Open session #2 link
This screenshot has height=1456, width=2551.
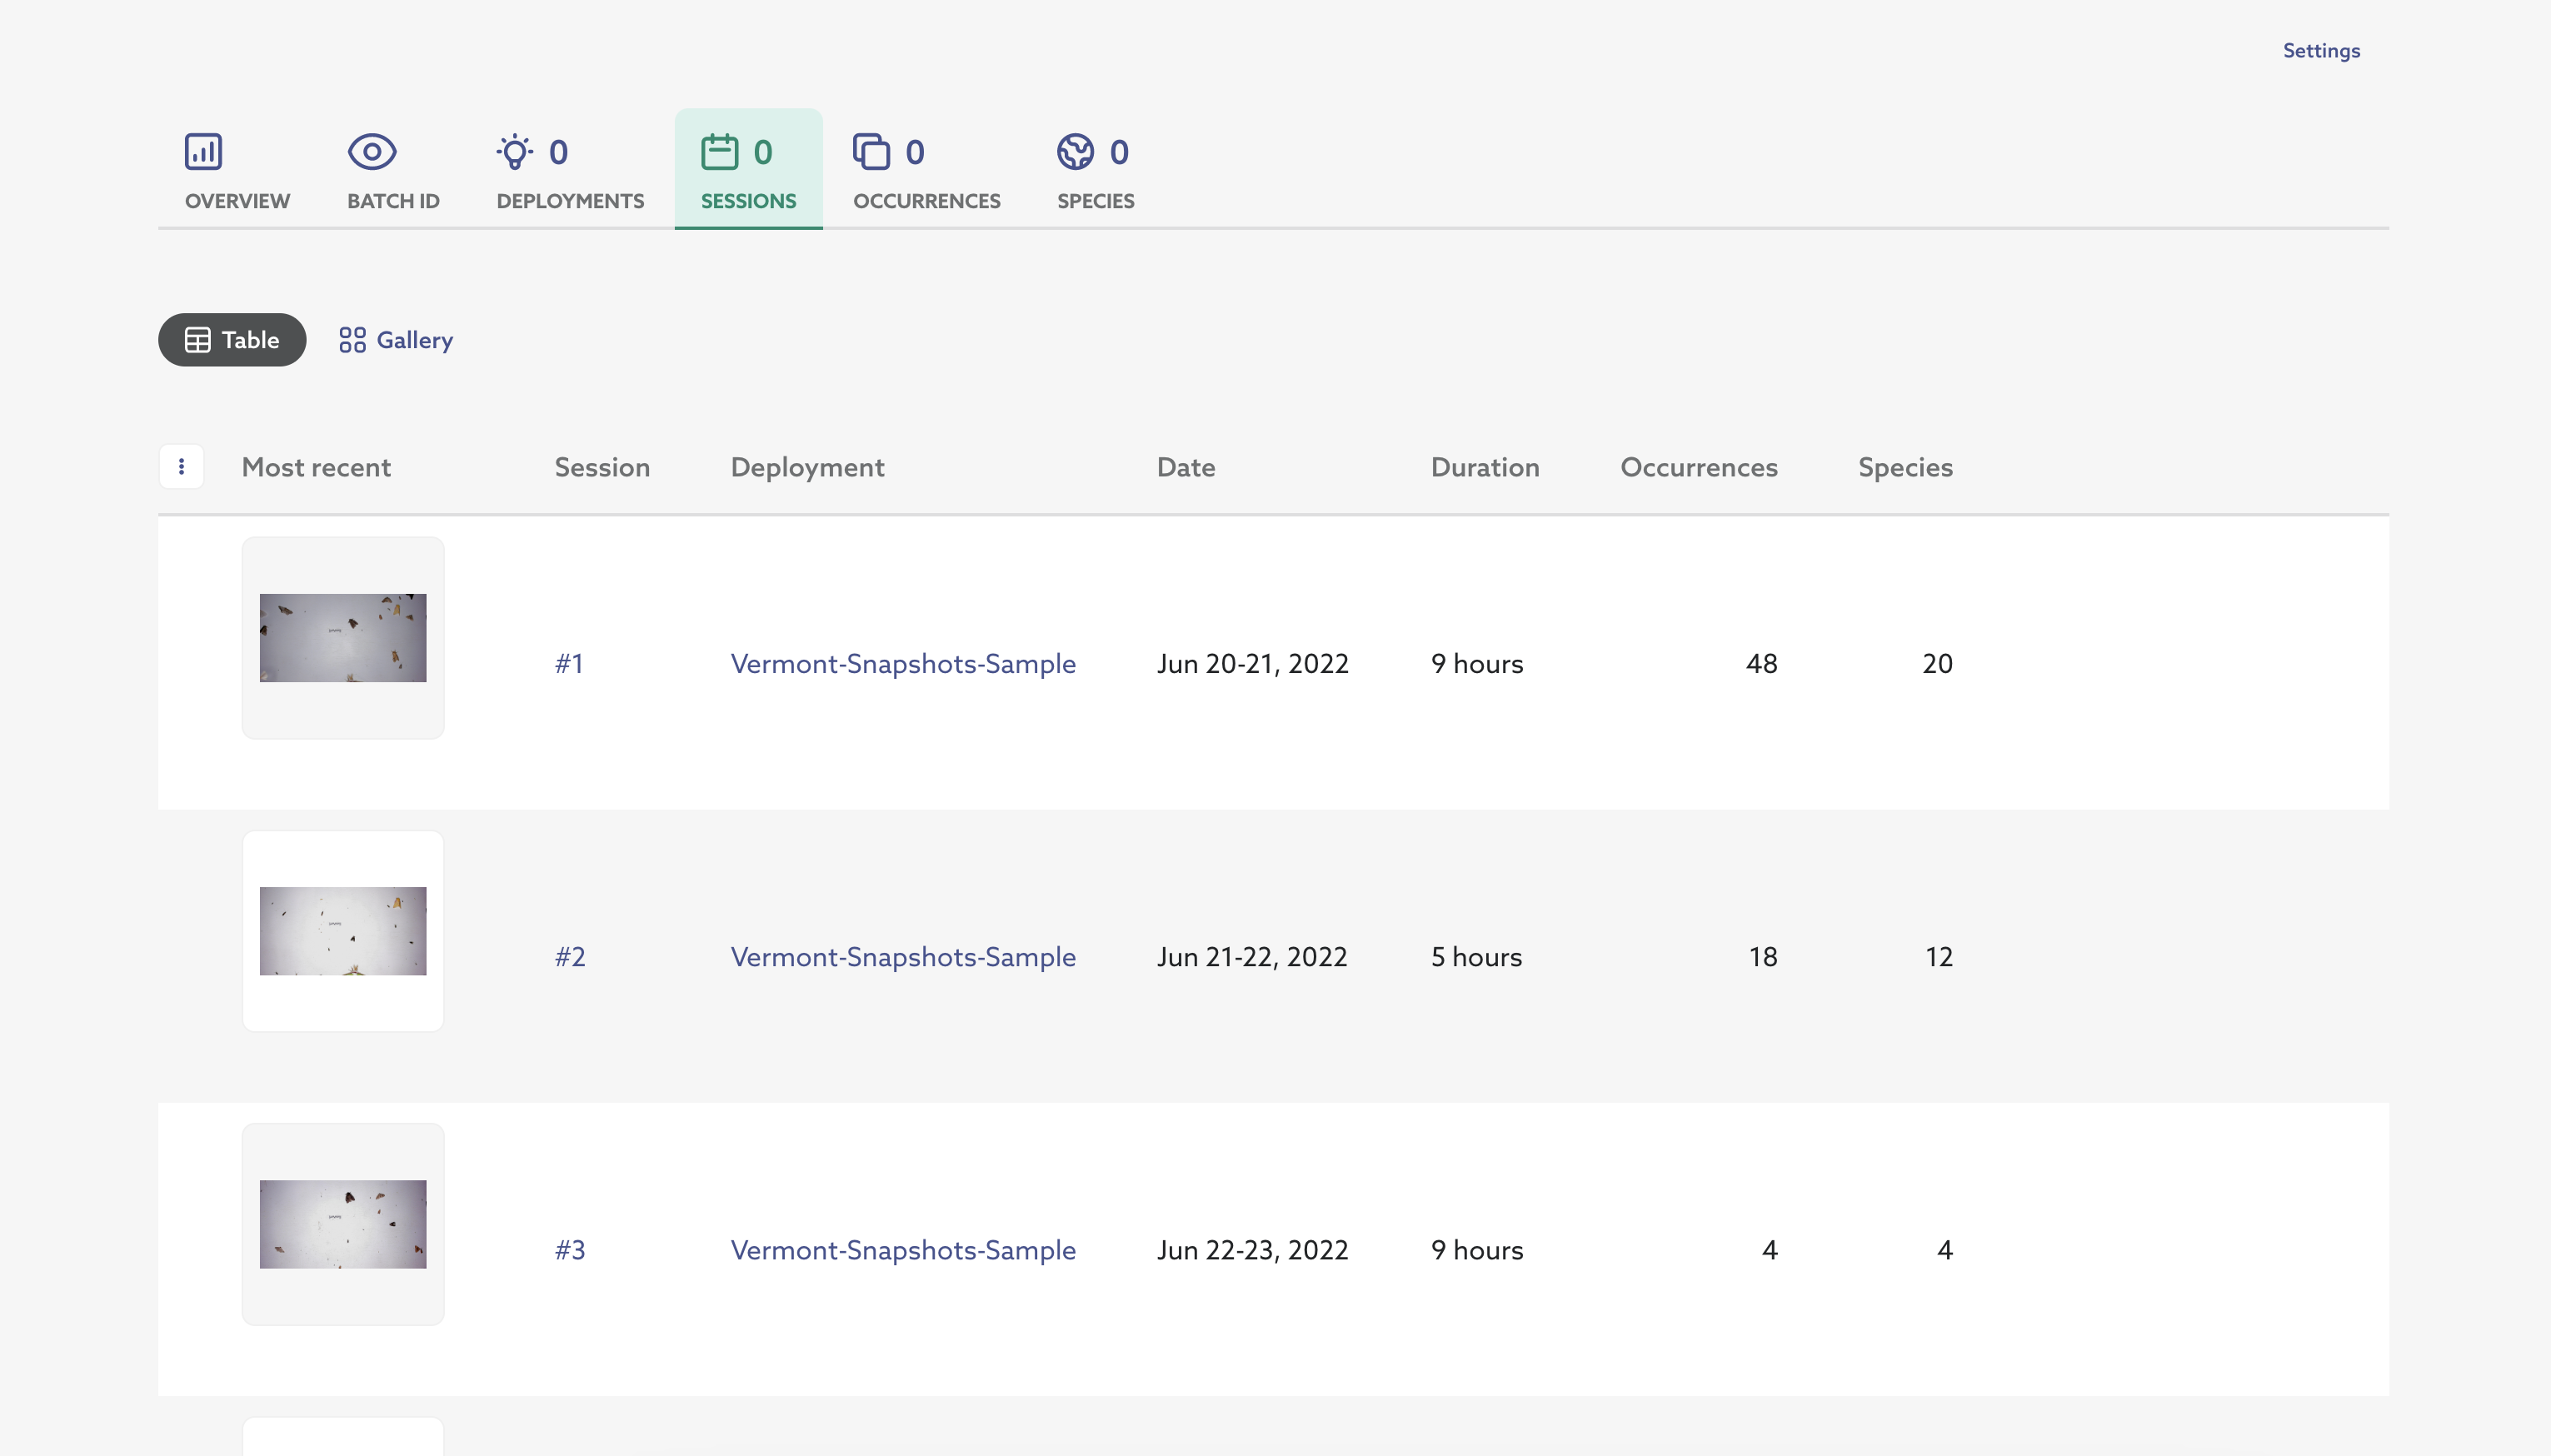(x=569, y=957)
